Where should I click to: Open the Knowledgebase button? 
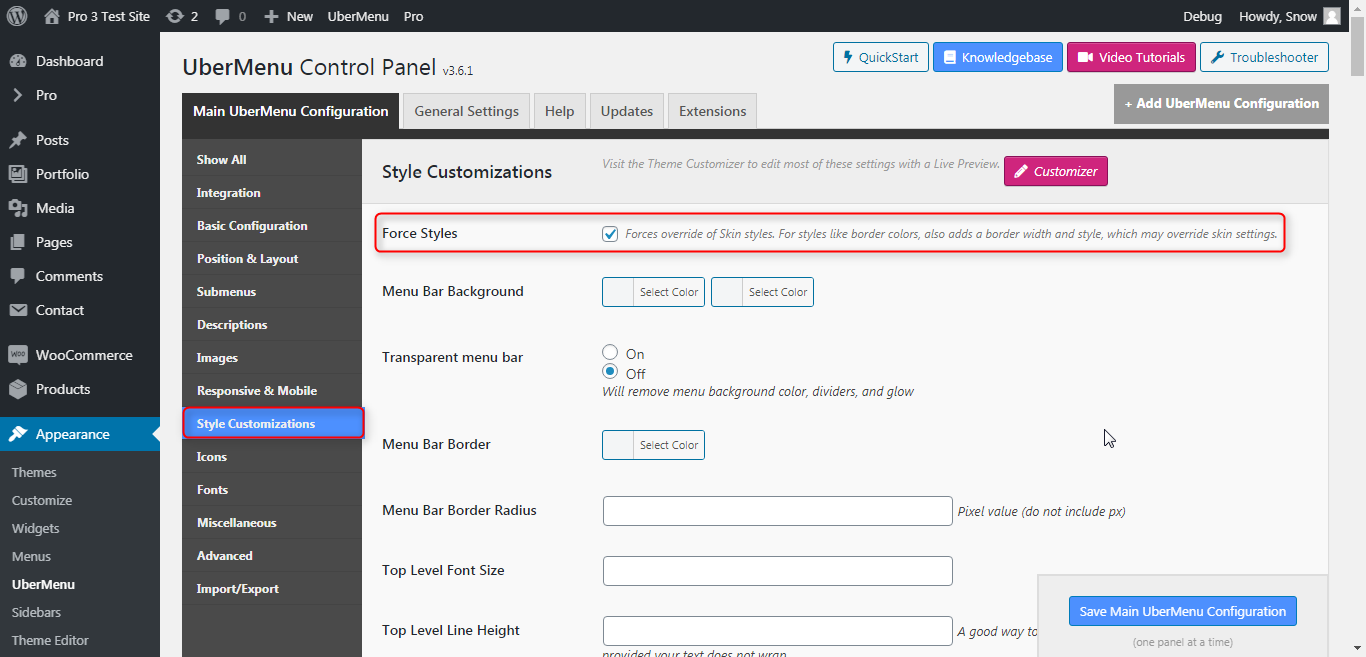[997, 57]
